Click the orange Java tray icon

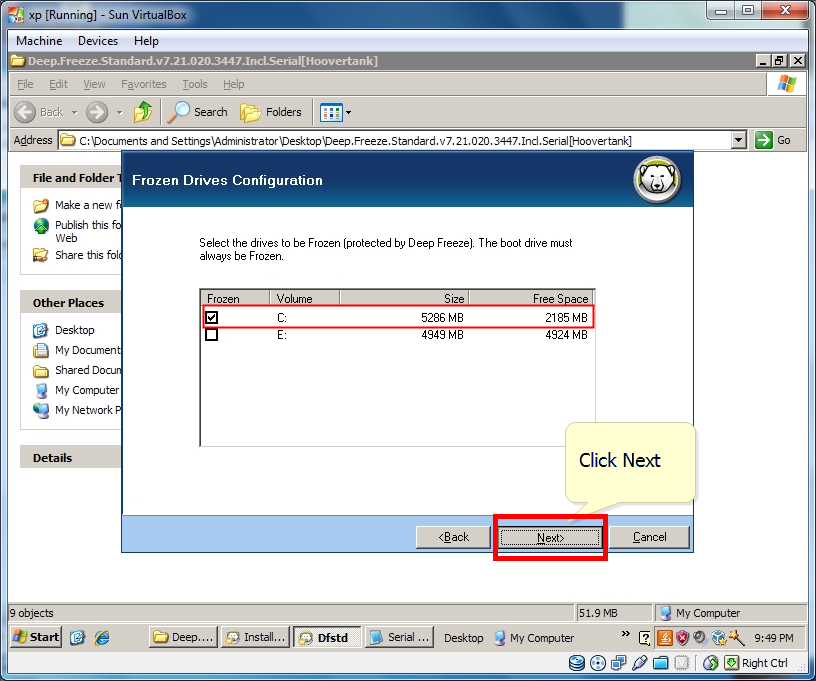click(x=665, y=637)
